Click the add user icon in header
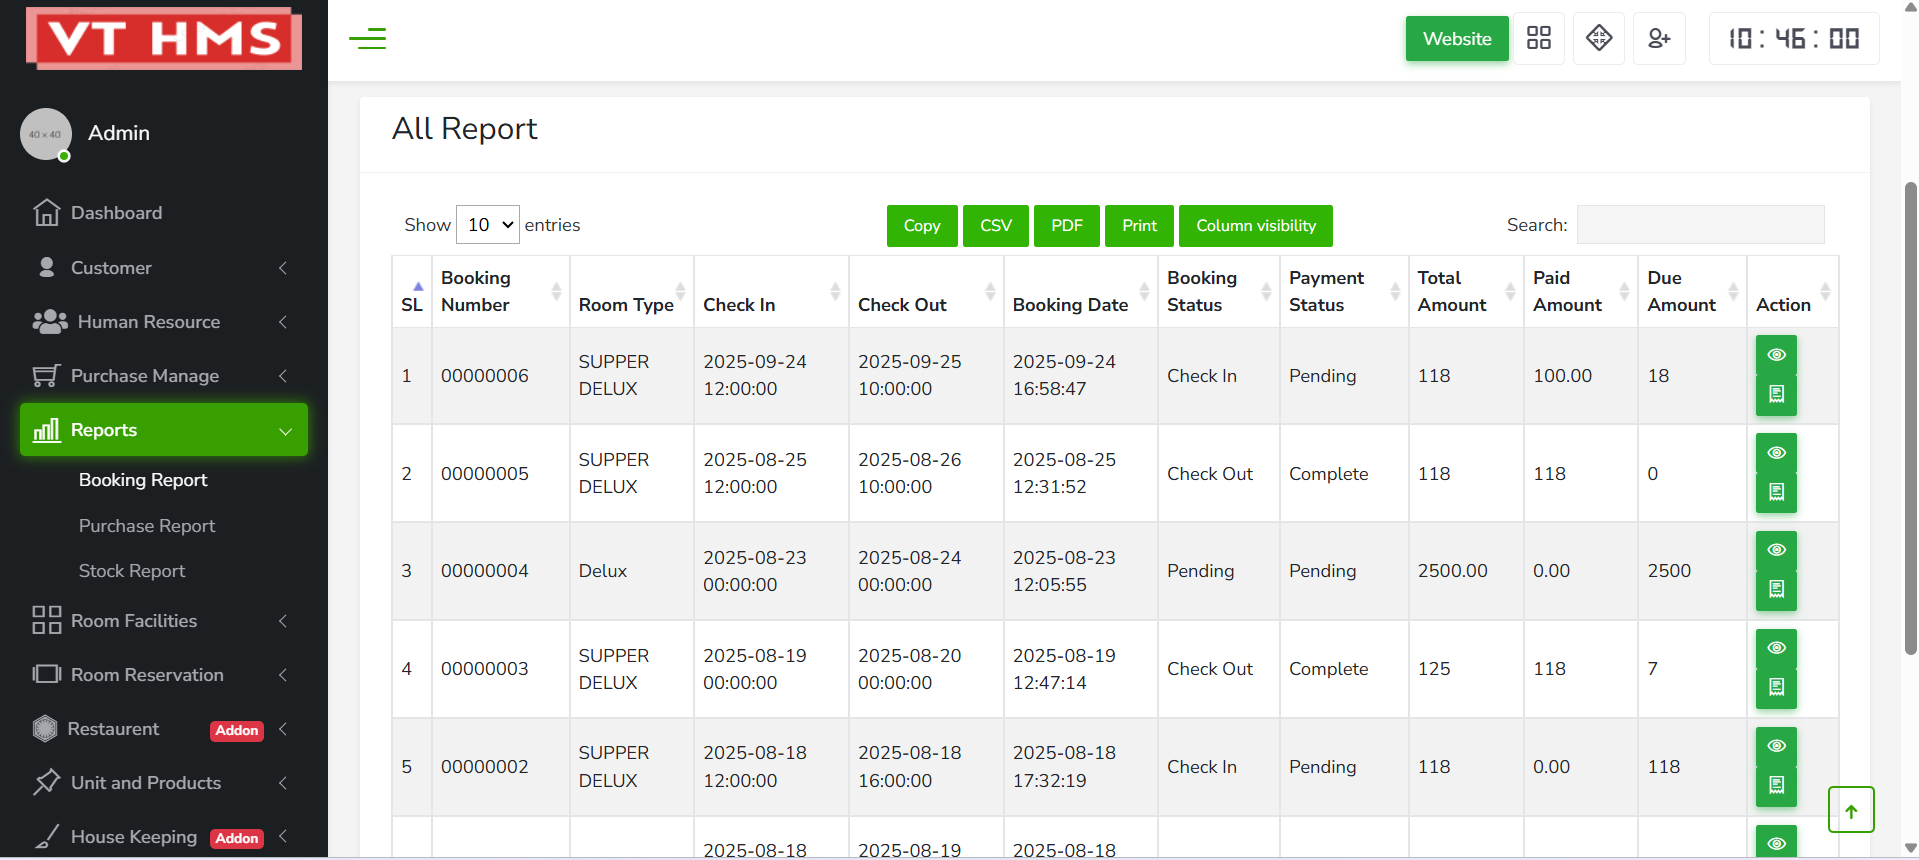 tap(1658, 39)
